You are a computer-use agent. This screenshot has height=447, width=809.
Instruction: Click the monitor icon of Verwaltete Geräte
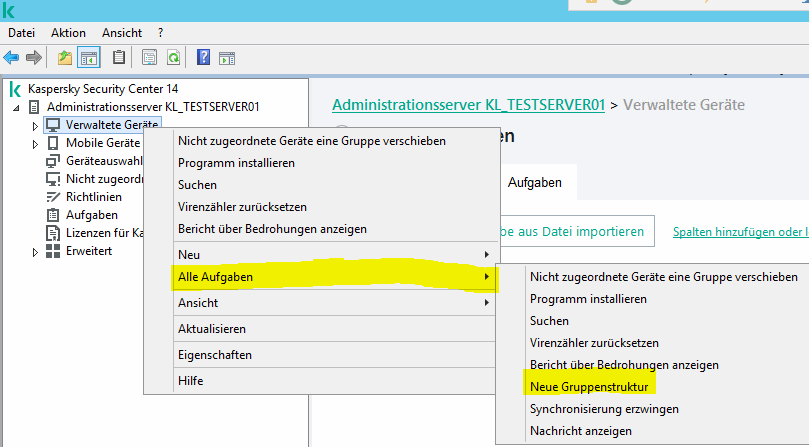coord(53,124)
